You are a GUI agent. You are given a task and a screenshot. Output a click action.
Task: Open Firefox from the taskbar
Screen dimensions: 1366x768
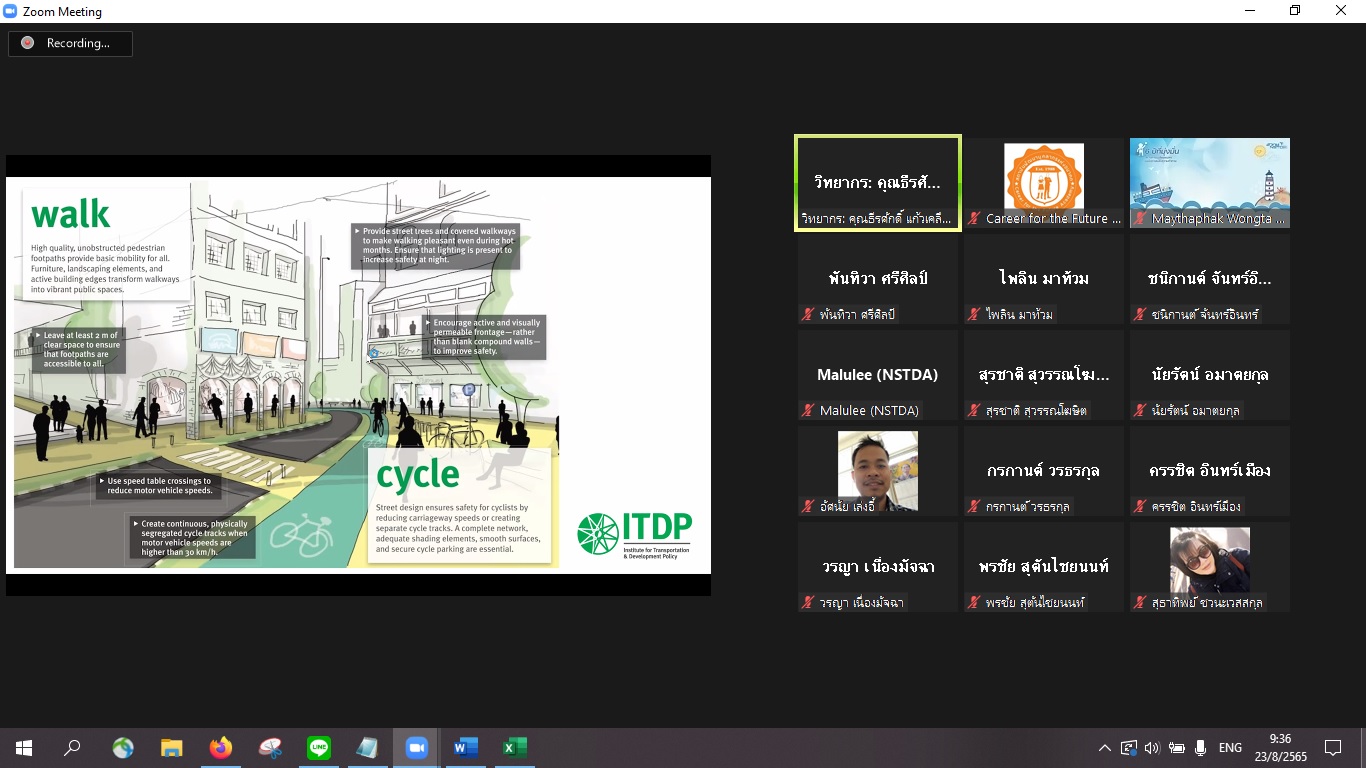[x=221, y=748]
